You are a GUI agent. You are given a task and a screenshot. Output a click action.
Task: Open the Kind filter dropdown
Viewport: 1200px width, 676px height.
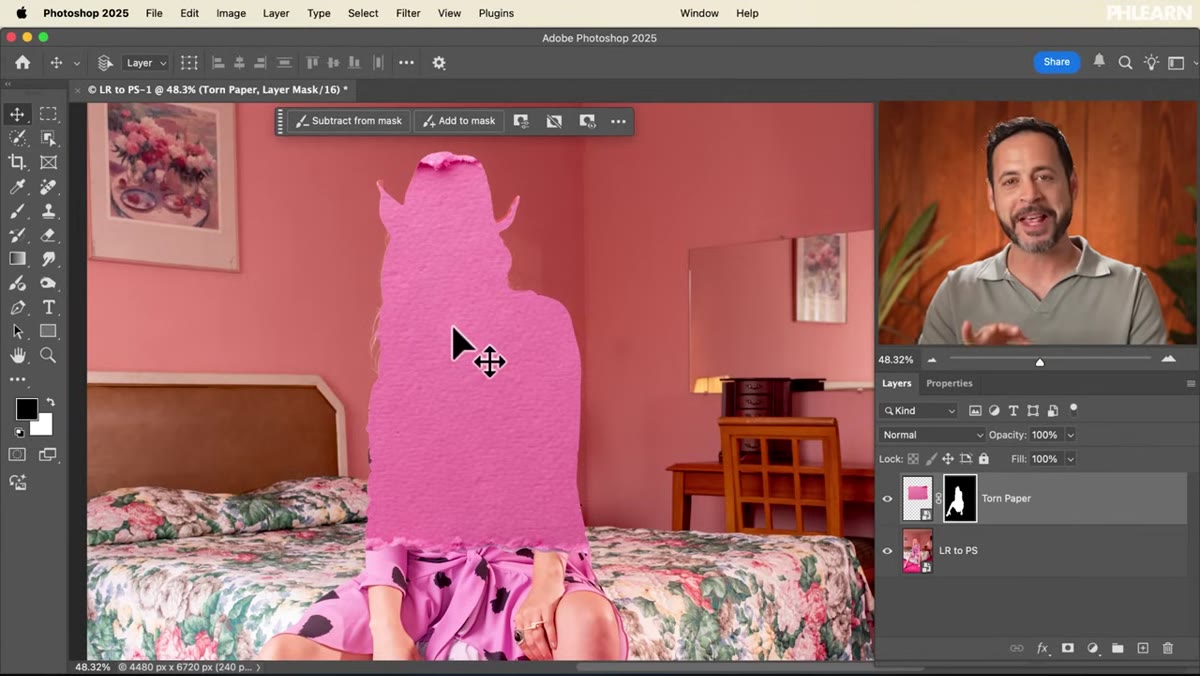point(919,410)
